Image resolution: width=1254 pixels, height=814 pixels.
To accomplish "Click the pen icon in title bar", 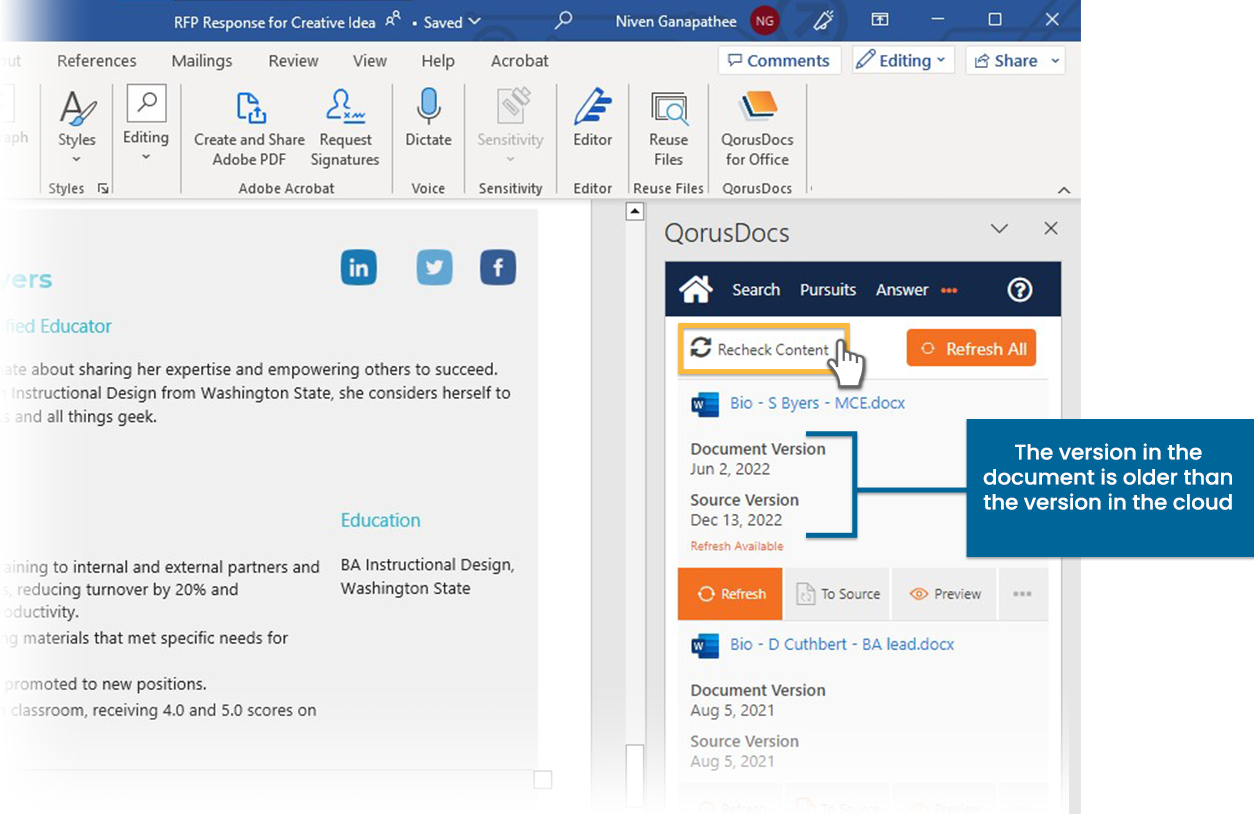I will click(825, 20).
